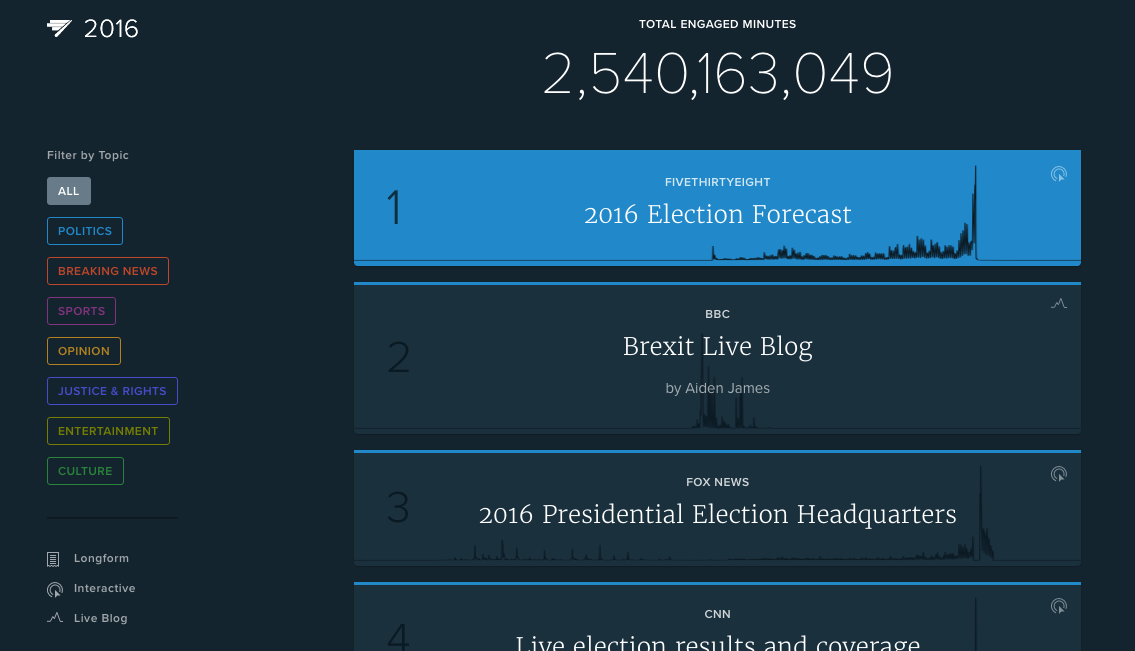Image resolution: width=1135 pixels, height=651 pixels.
Task: Choose the Justice & Rights filter
Action: point(112,391)
